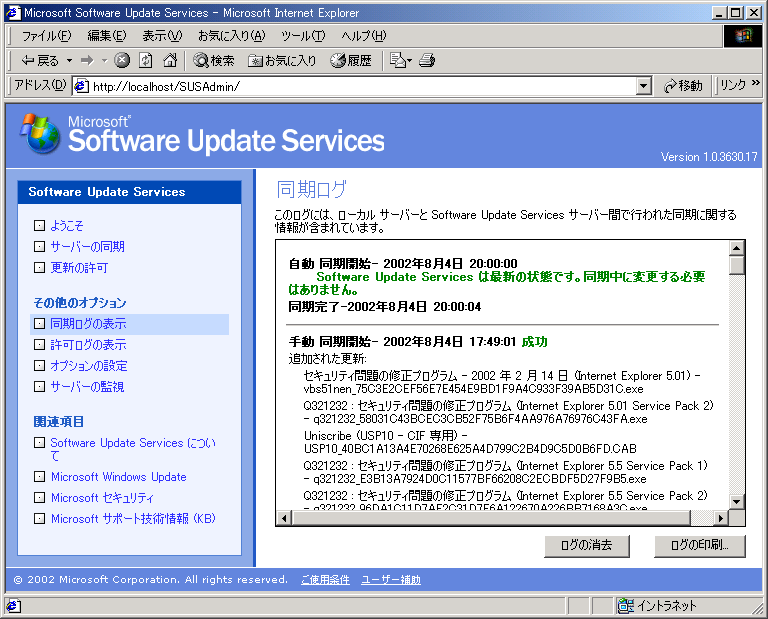Expand the address bar dropdown
768x619 pixels.
(x=644, y=86)
